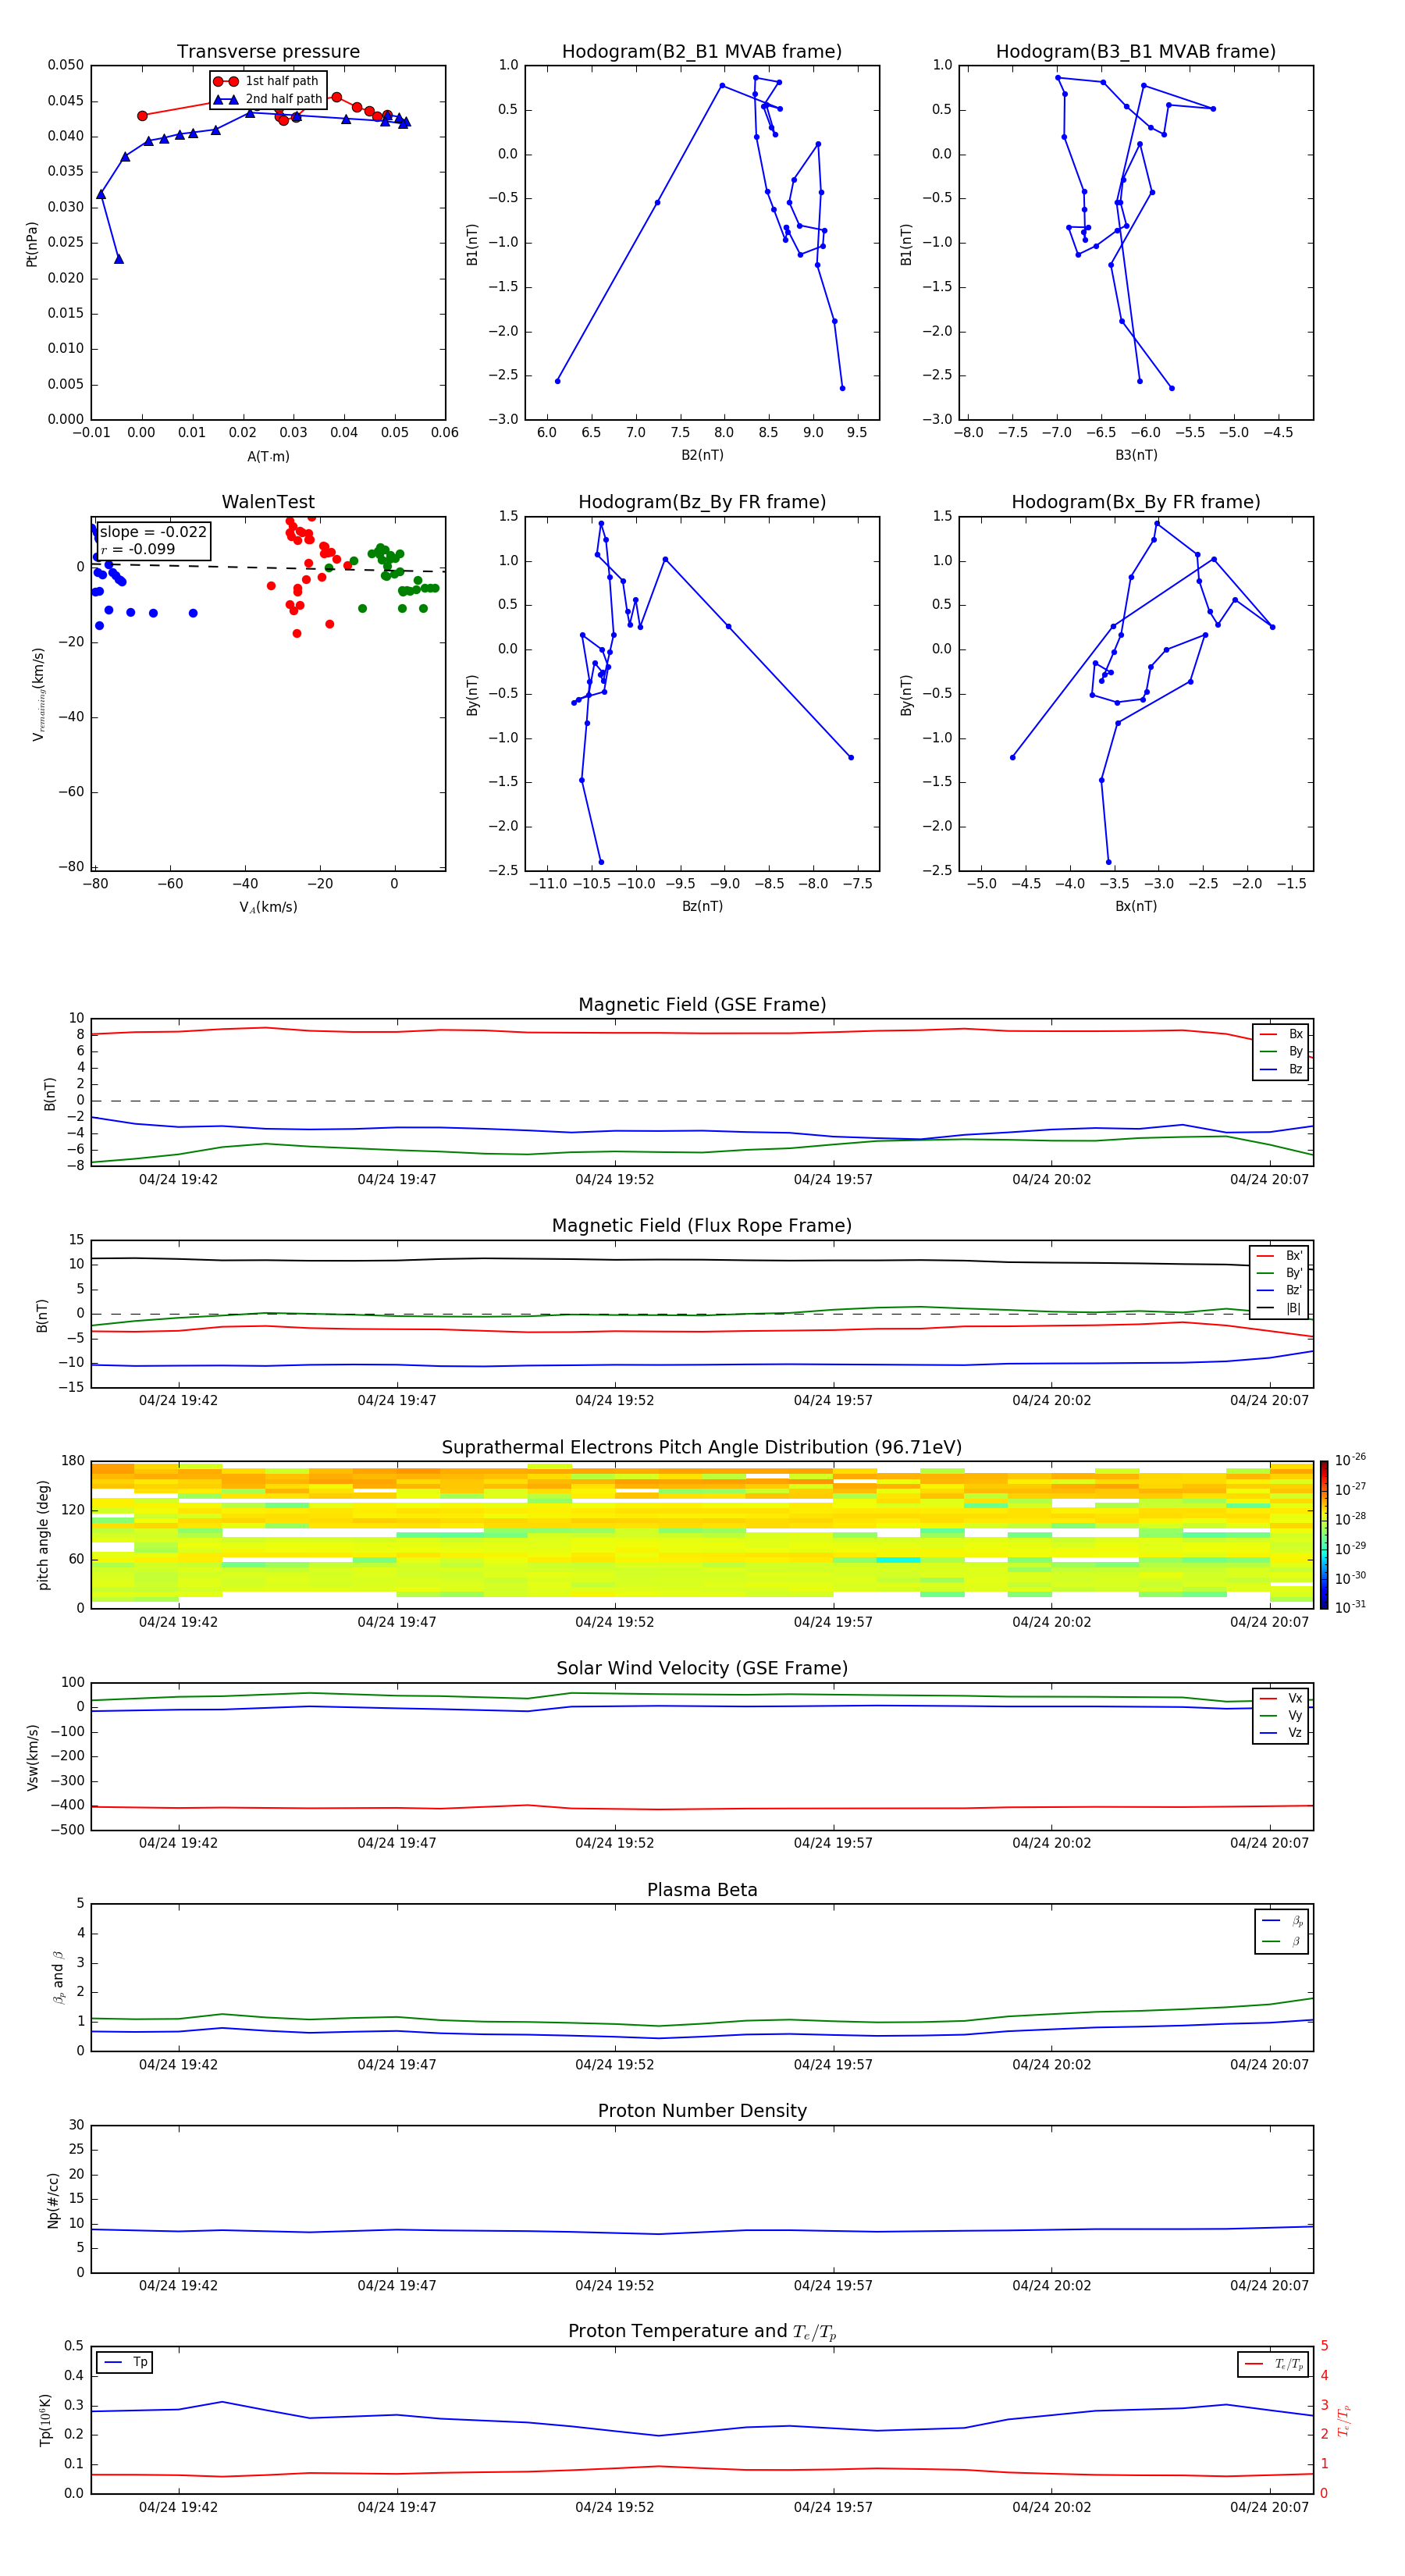Viewport: 1405px width, 2576px height.
Task: Click the Vz entry in velocity legend
Action: click(1281, 1733)
